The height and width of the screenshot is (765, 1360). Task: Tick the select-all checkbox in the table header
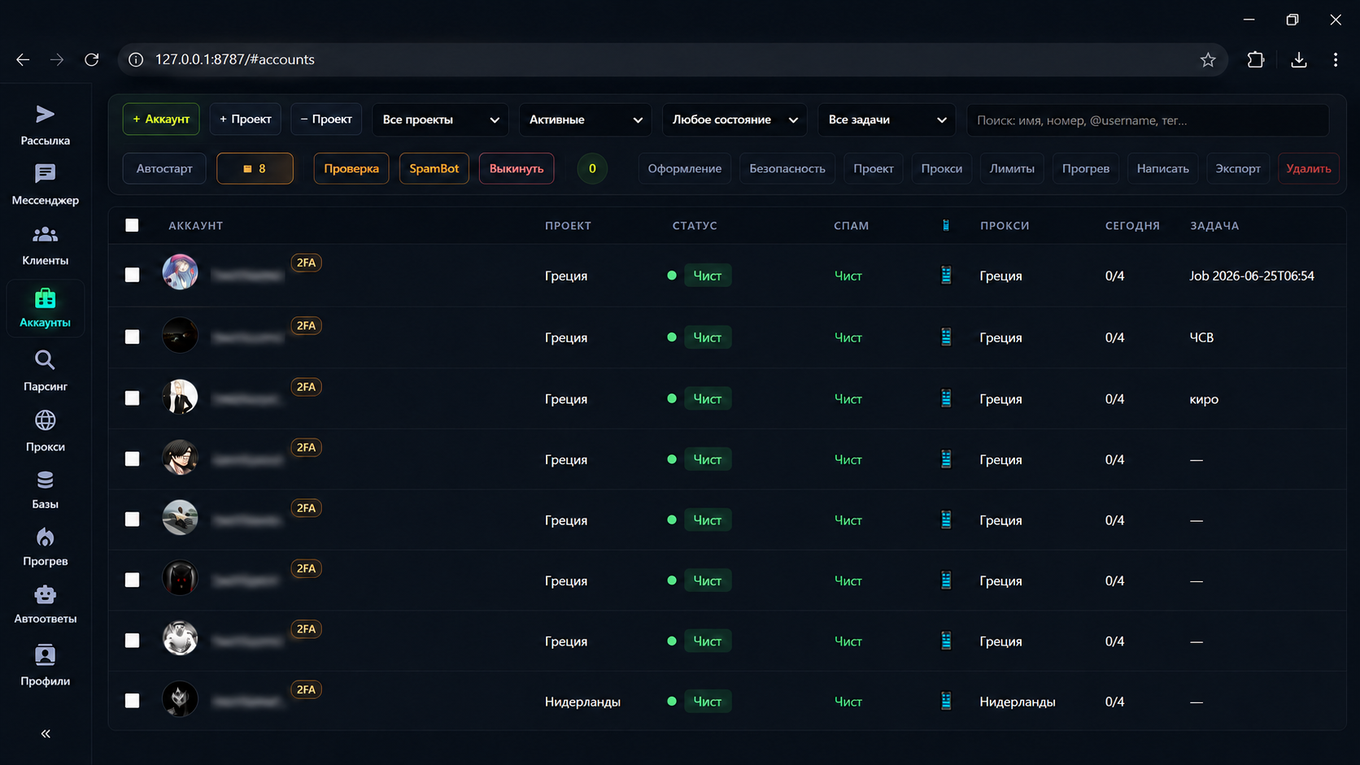[x=132, y=225]
